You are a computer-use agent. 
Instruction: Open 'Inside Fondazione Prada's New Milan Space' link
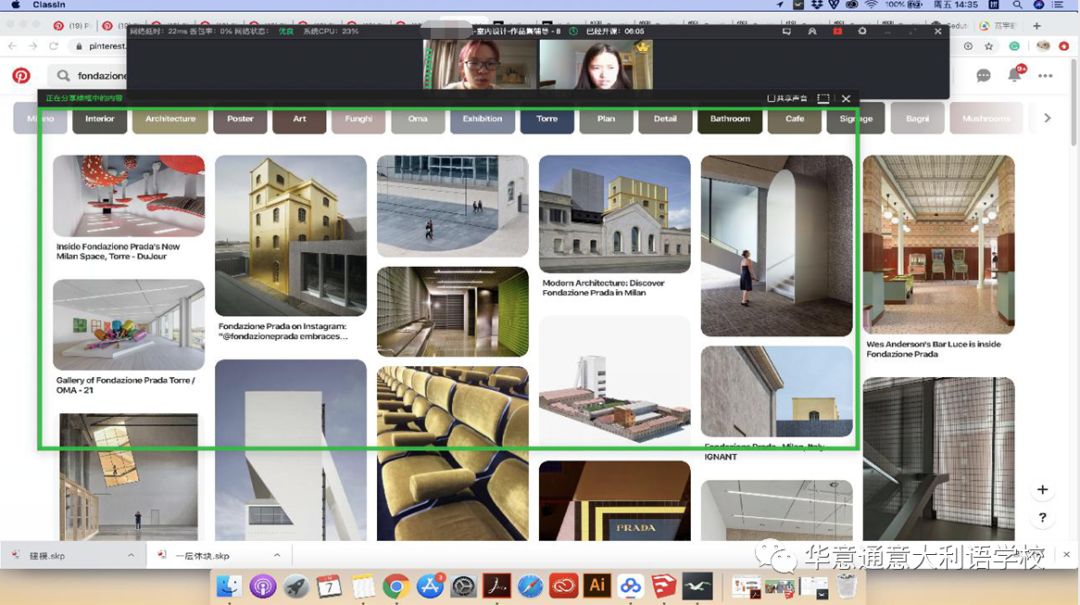(118, 252)
